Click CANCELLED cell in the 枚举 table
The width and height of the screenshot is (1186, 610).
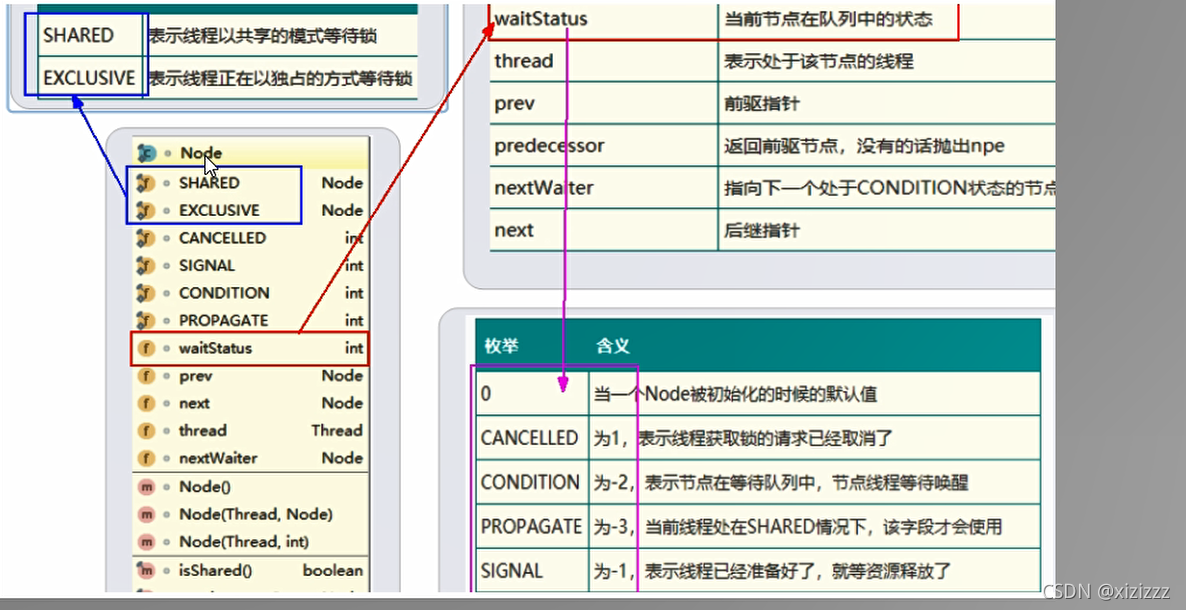tap(532, 437)
